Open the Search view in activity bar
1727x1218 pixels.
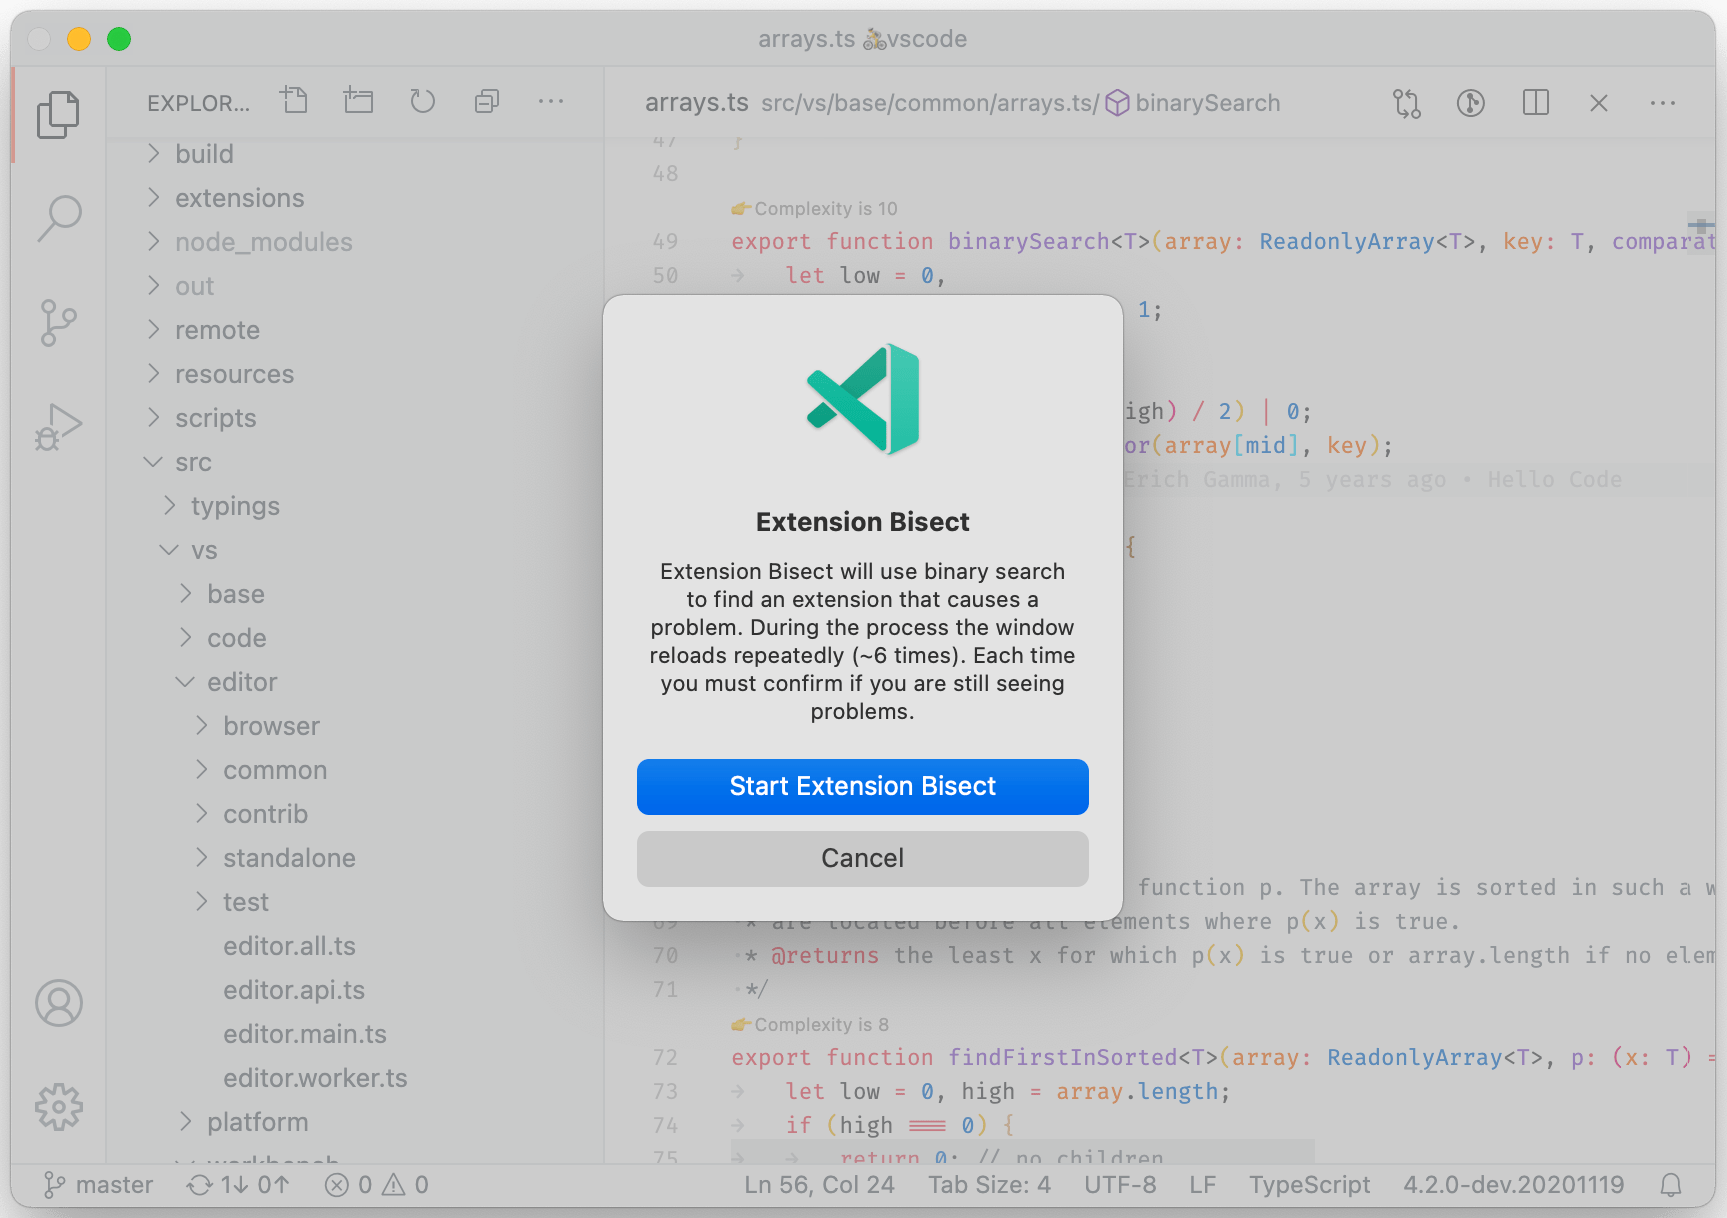tap(59, 217)
